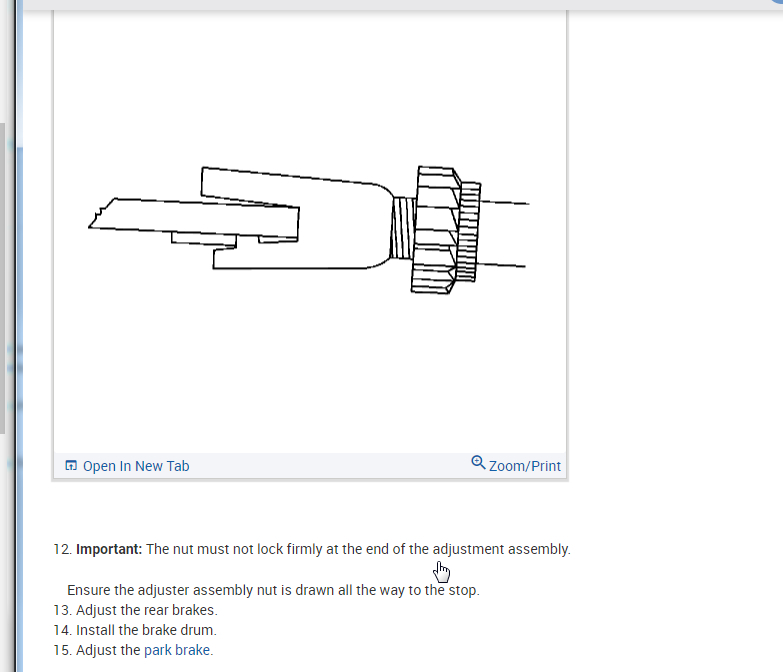
Task: Click the brake adjuster assembly diagram
Action: 309,230
